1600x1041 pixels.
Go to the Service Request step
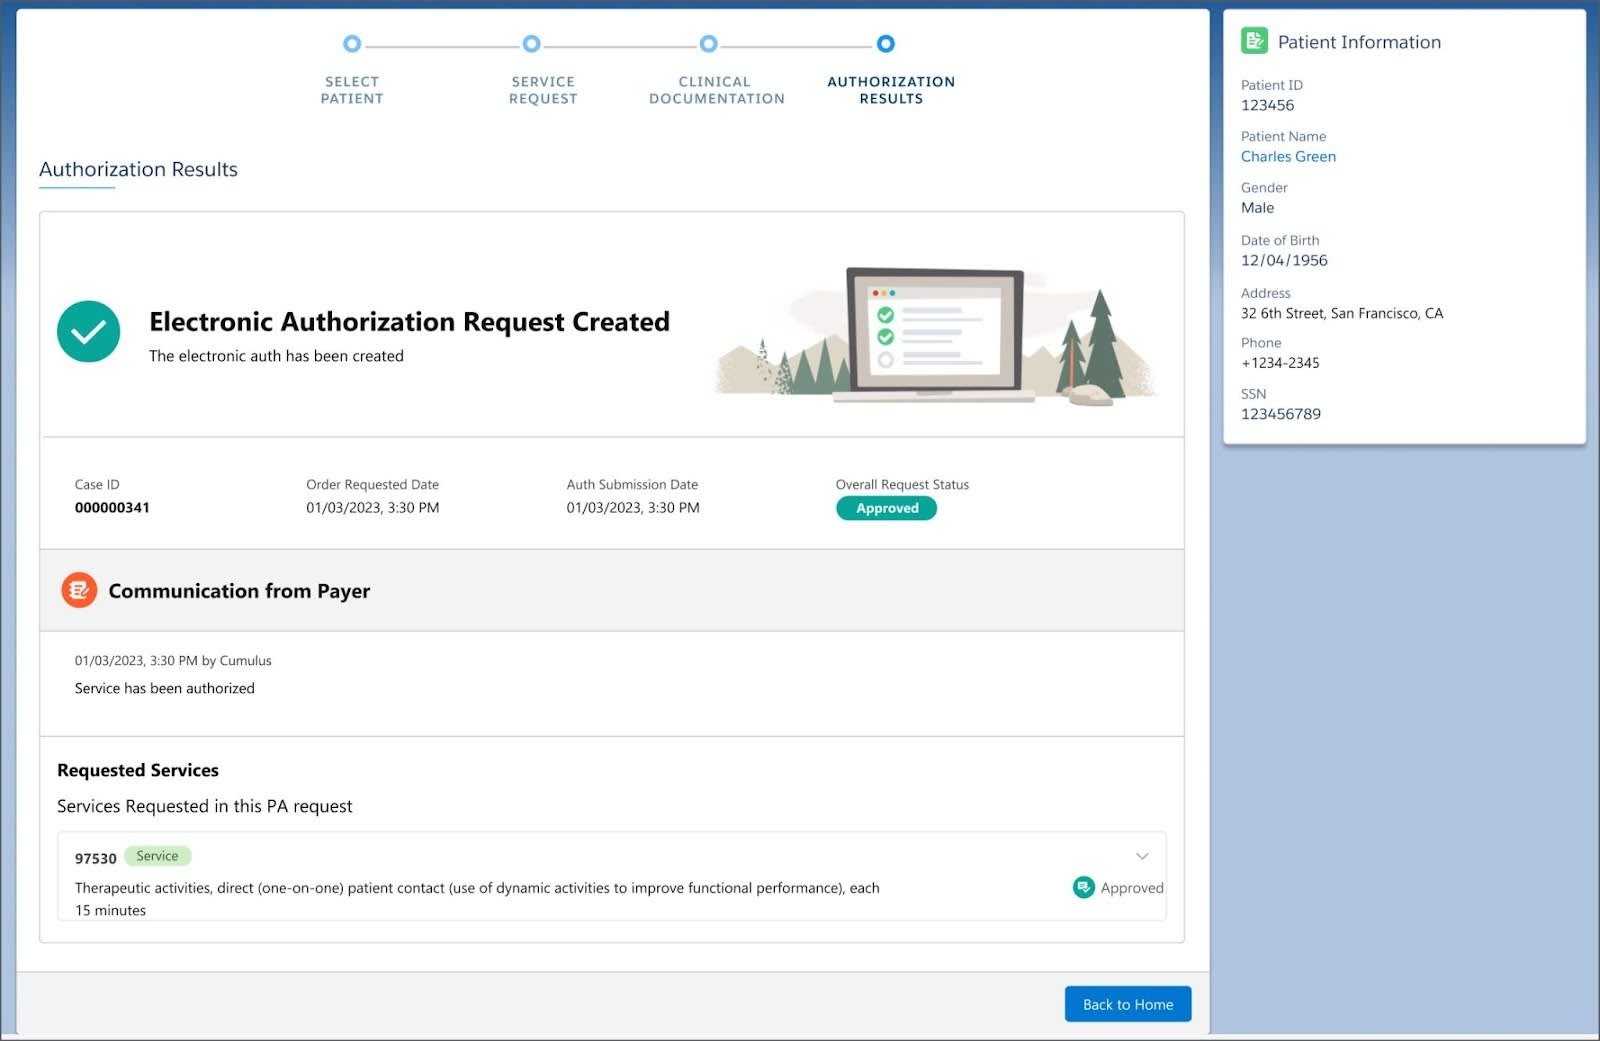531,44
